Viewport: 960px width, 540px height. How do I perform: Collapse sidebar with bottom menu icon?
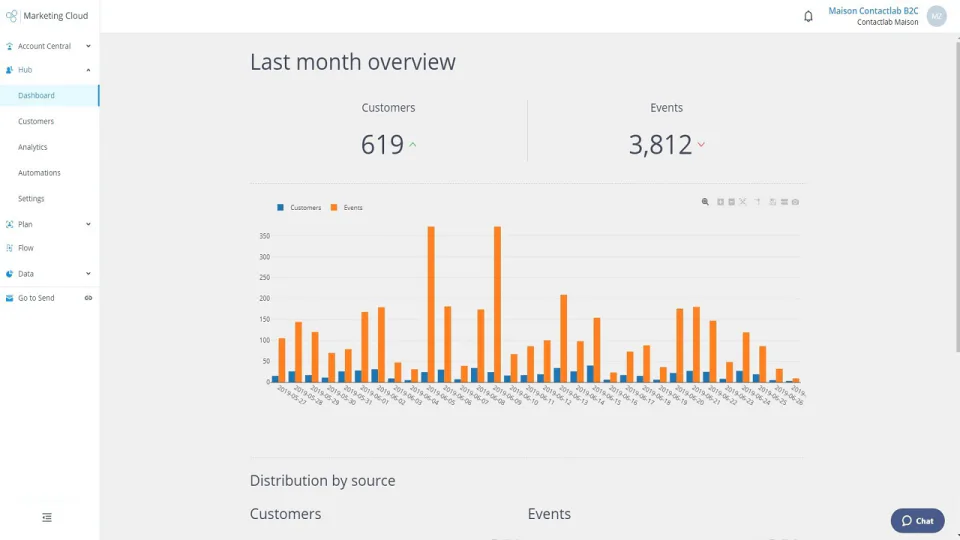47,518
